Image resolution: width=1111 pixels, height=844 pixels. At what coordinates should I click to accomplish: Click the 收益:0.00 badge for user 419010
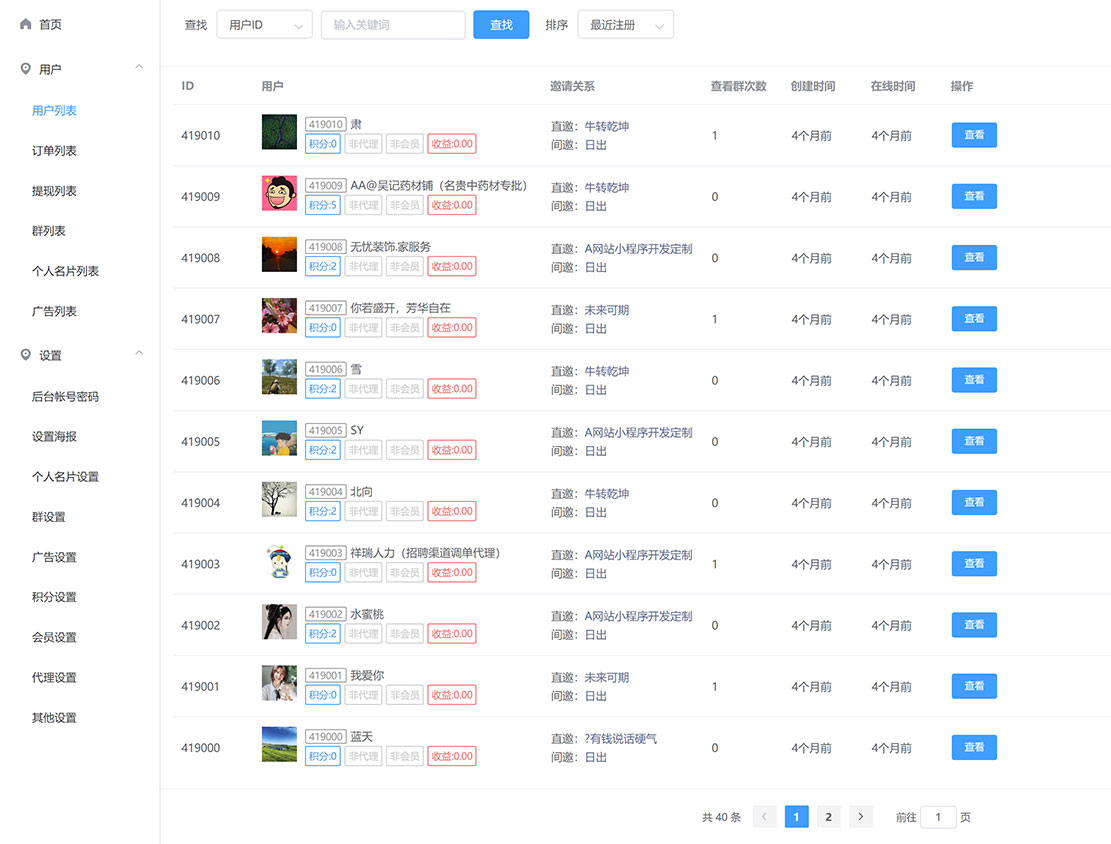(451, 144)
